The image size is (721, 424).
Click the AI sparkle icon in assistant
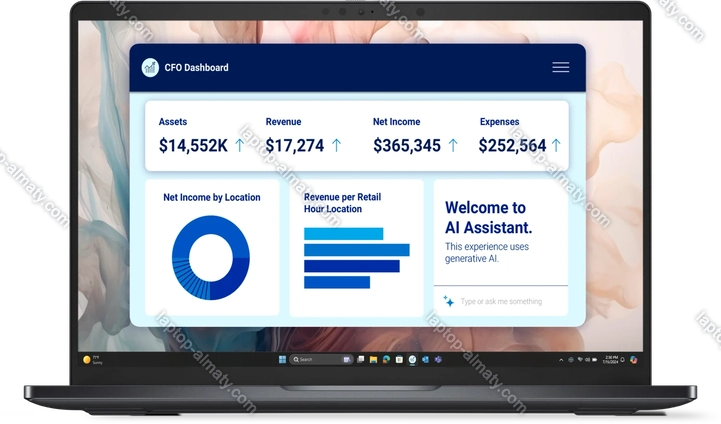[448, 301]
